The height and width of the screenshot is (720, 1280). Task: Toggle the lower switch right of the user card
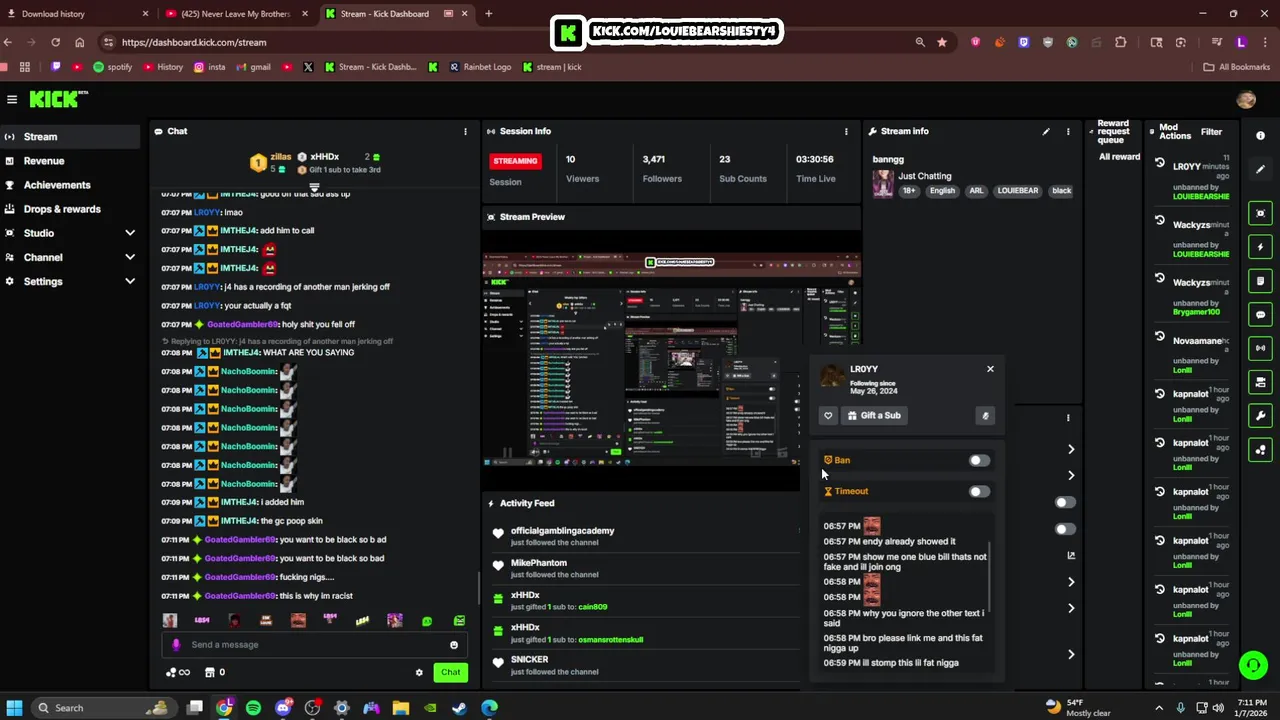pos(1065,530)
